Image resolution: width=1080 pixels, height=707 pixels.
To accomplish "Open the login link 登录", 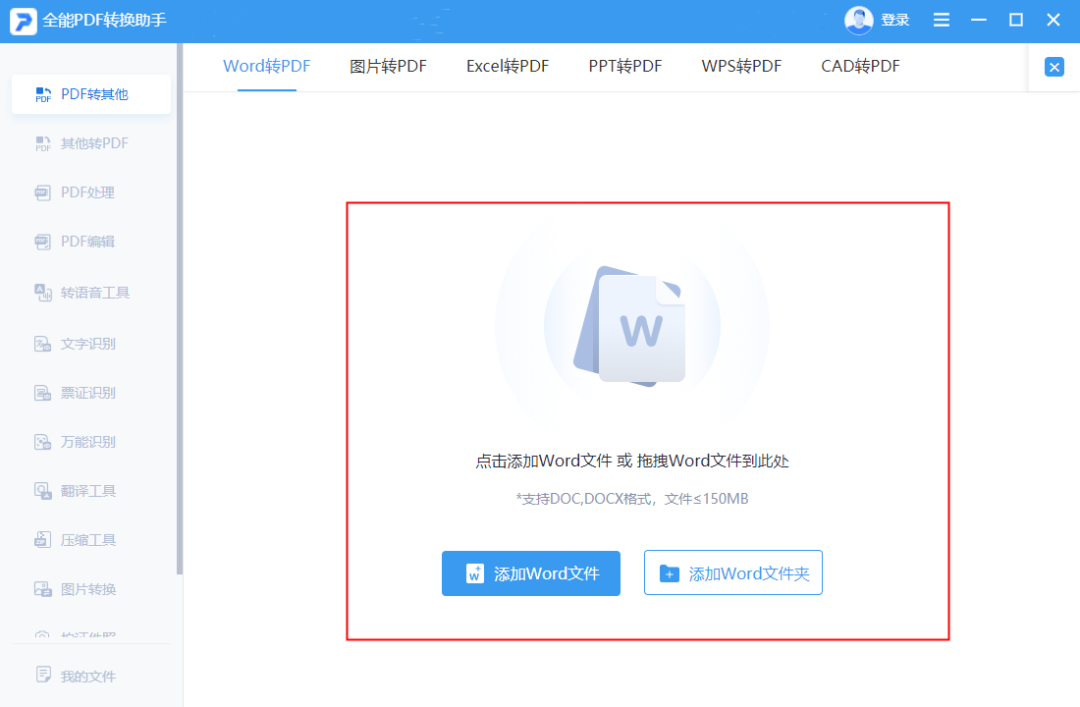I will click(x=895, y=21).
